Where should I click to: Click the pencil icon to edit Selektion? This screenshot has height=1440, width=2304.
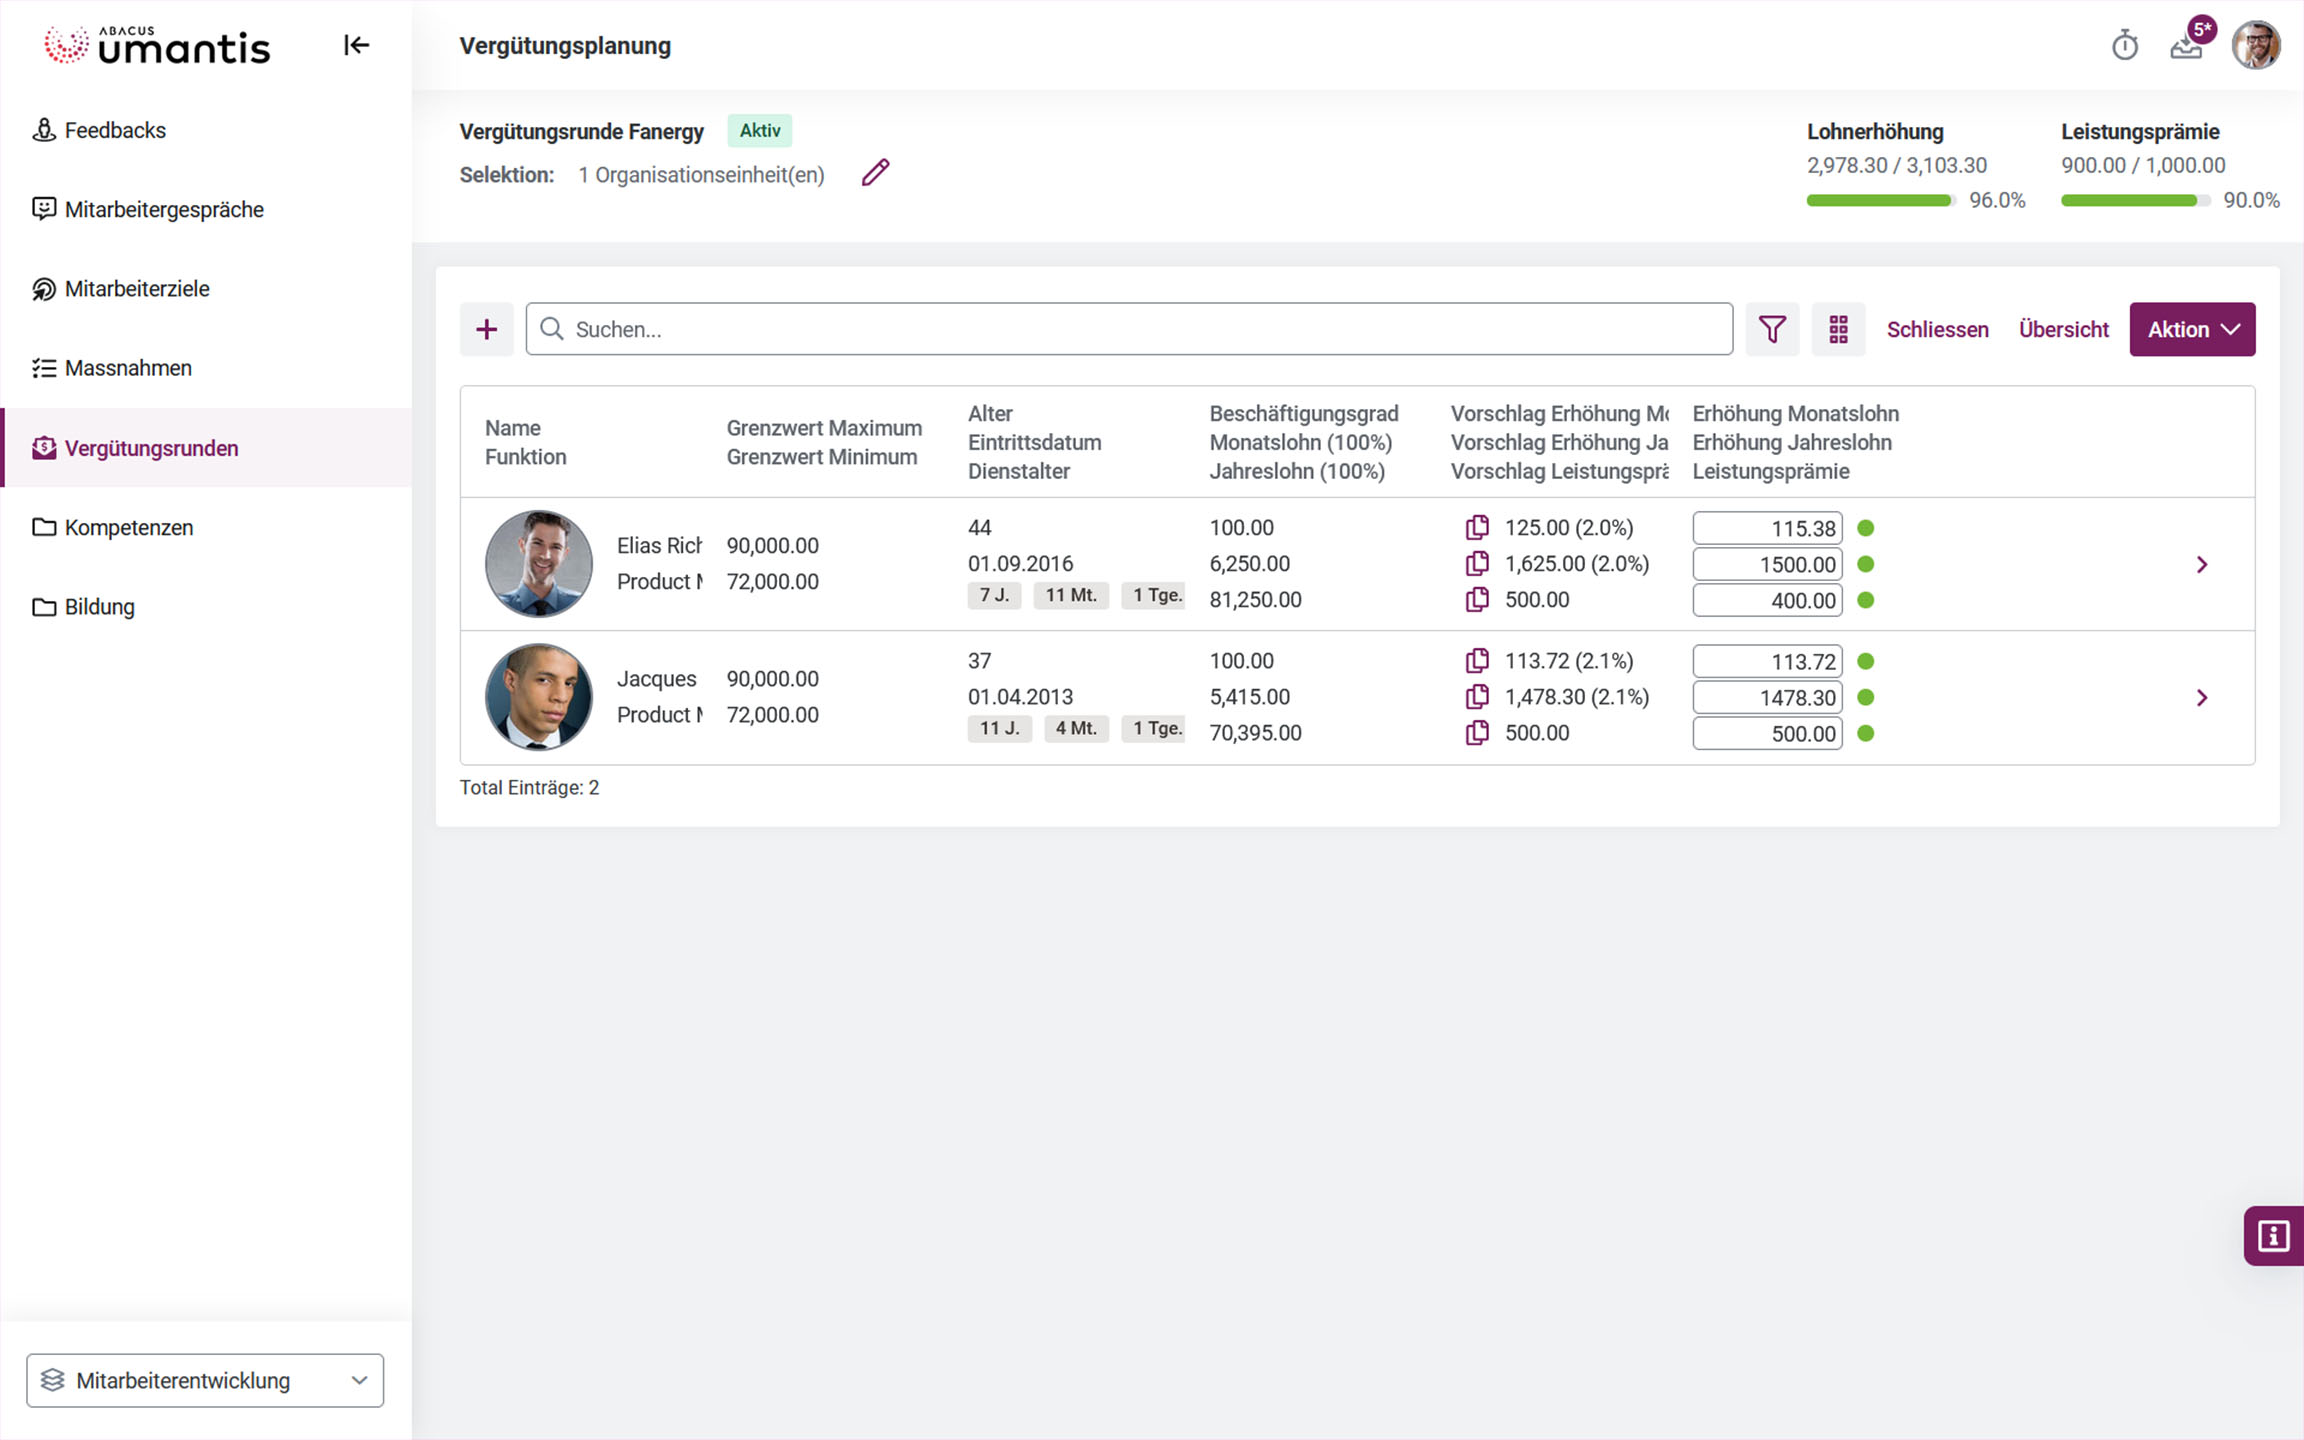875,173
